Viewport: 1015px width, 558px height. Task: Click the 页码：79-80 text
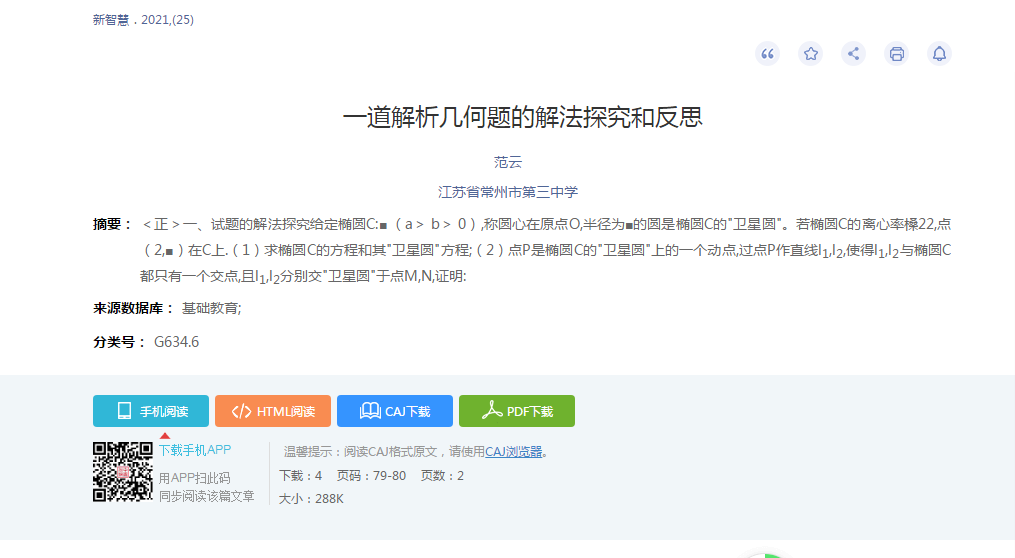(372, 476)
